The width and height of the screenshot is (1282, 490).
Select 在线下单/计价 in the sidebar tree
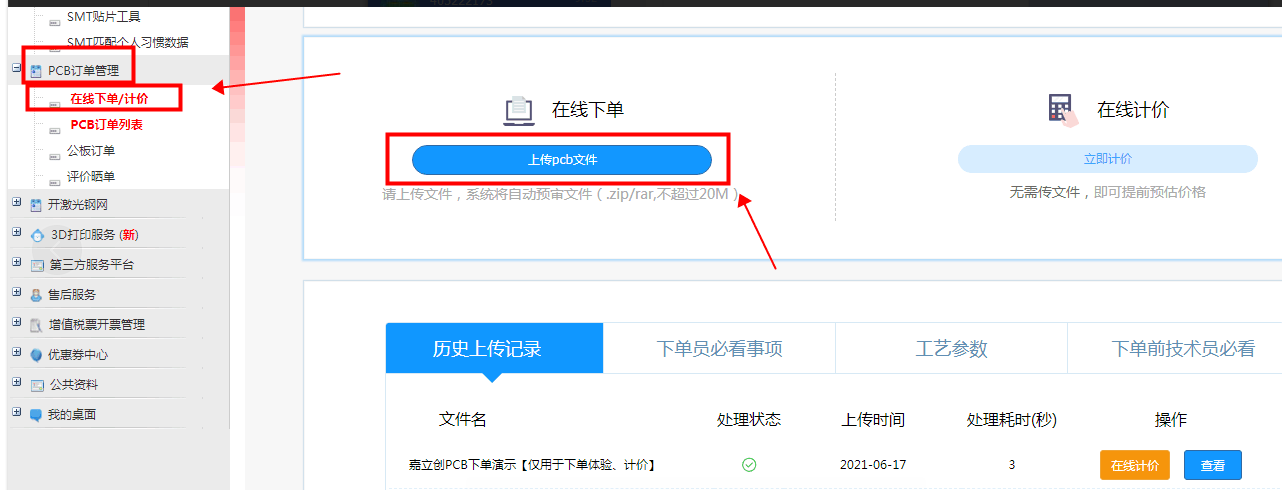pyautogui.click(x=109, y=98)
